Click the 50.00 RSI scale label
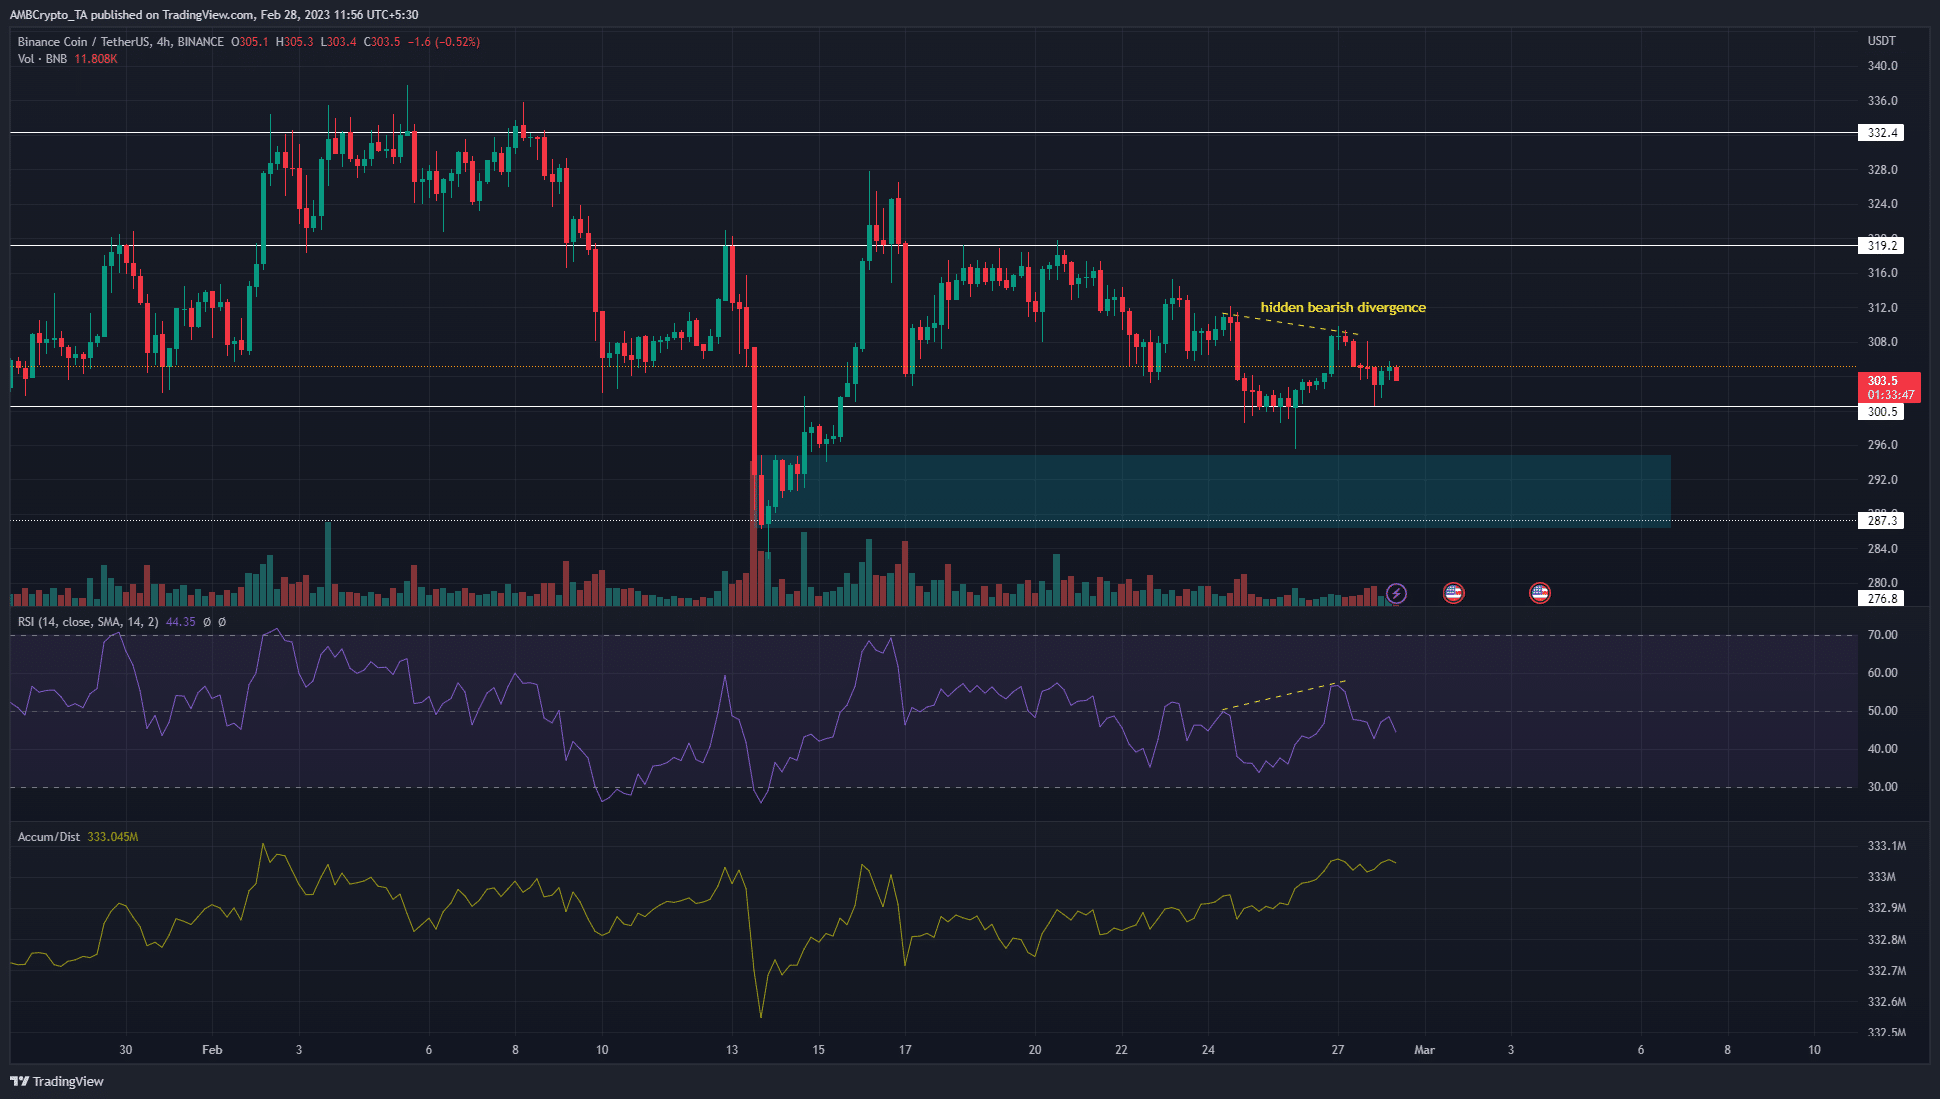Image resolution: width=1940 pixels, height=1099 pixels. coord(1882,711)
